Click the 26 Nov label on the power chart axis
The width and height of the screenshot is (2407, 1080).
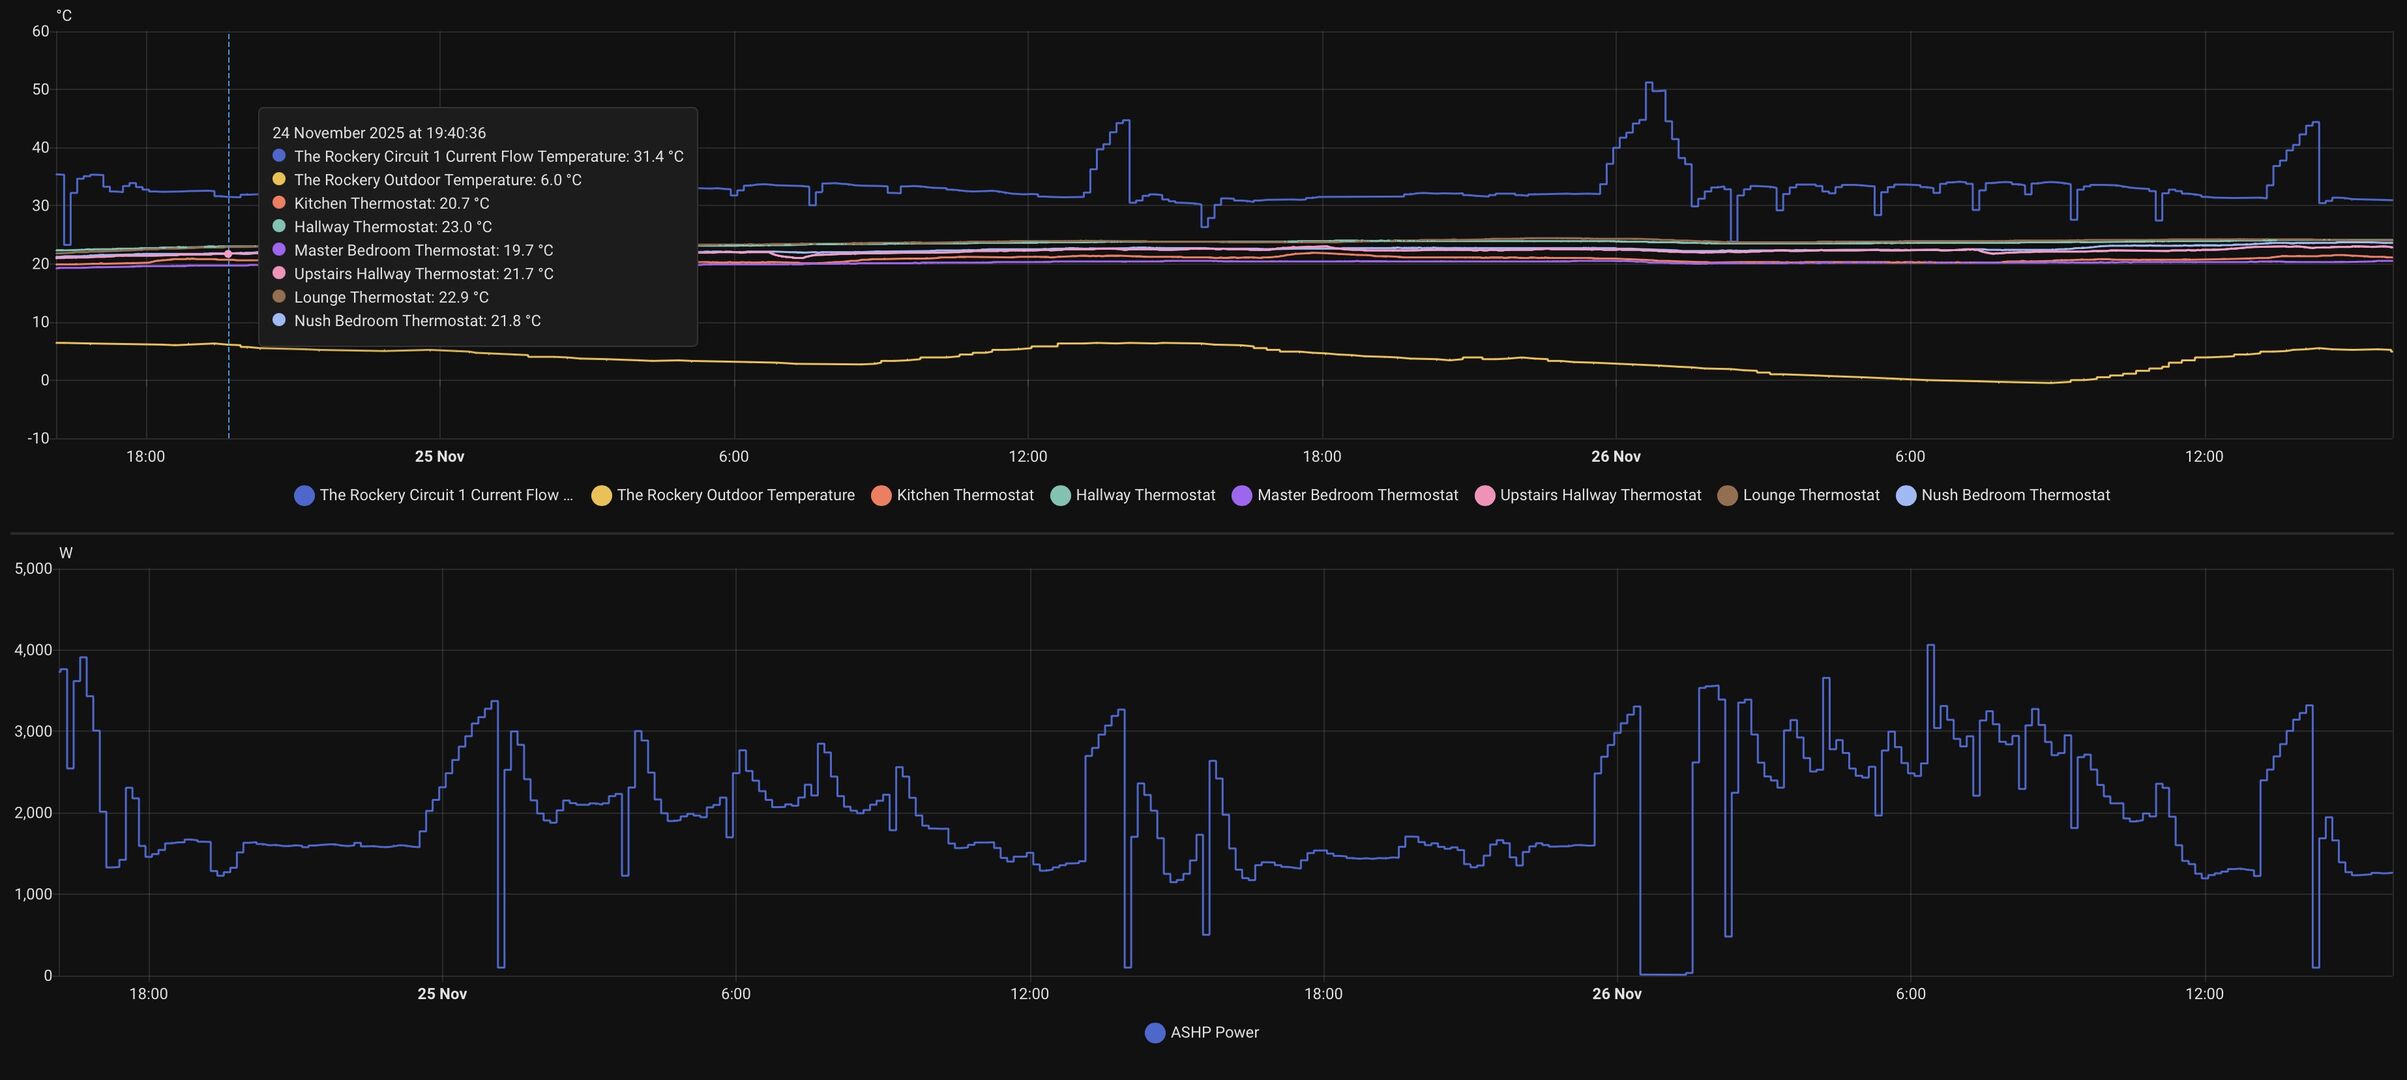[1616, 994]
